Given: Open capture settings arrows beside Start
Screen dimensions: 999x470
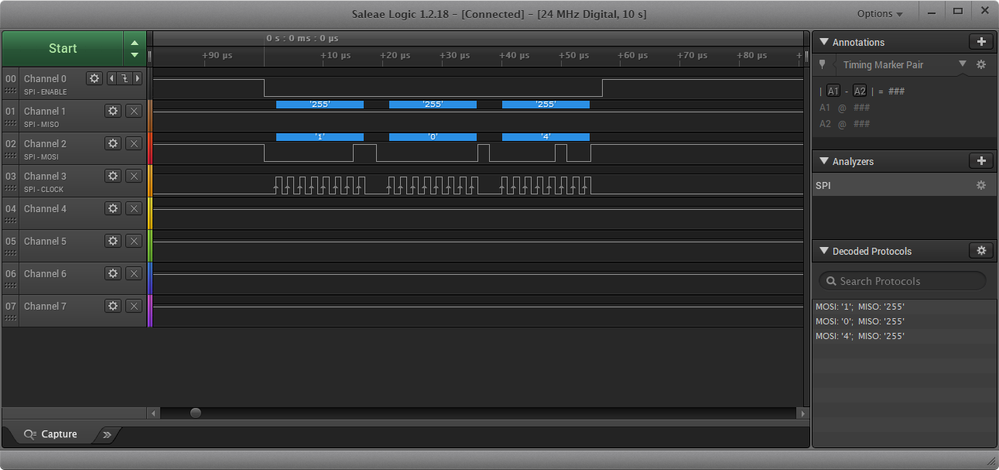Looking at the screenshot, I should point(134,48).
